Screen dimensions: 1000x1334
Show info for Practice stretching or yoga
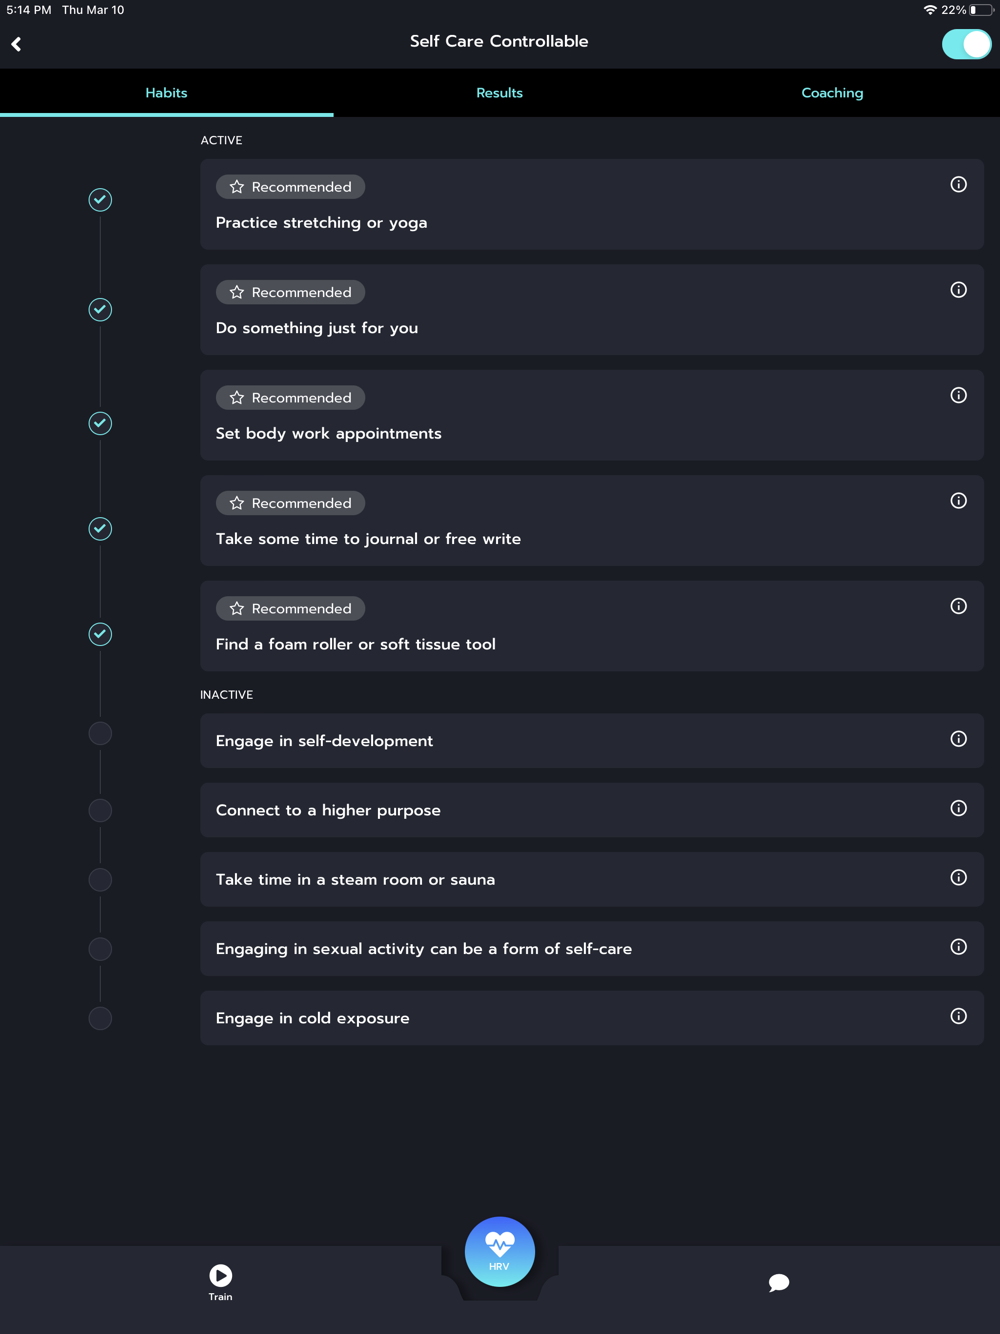click(958, 185)
